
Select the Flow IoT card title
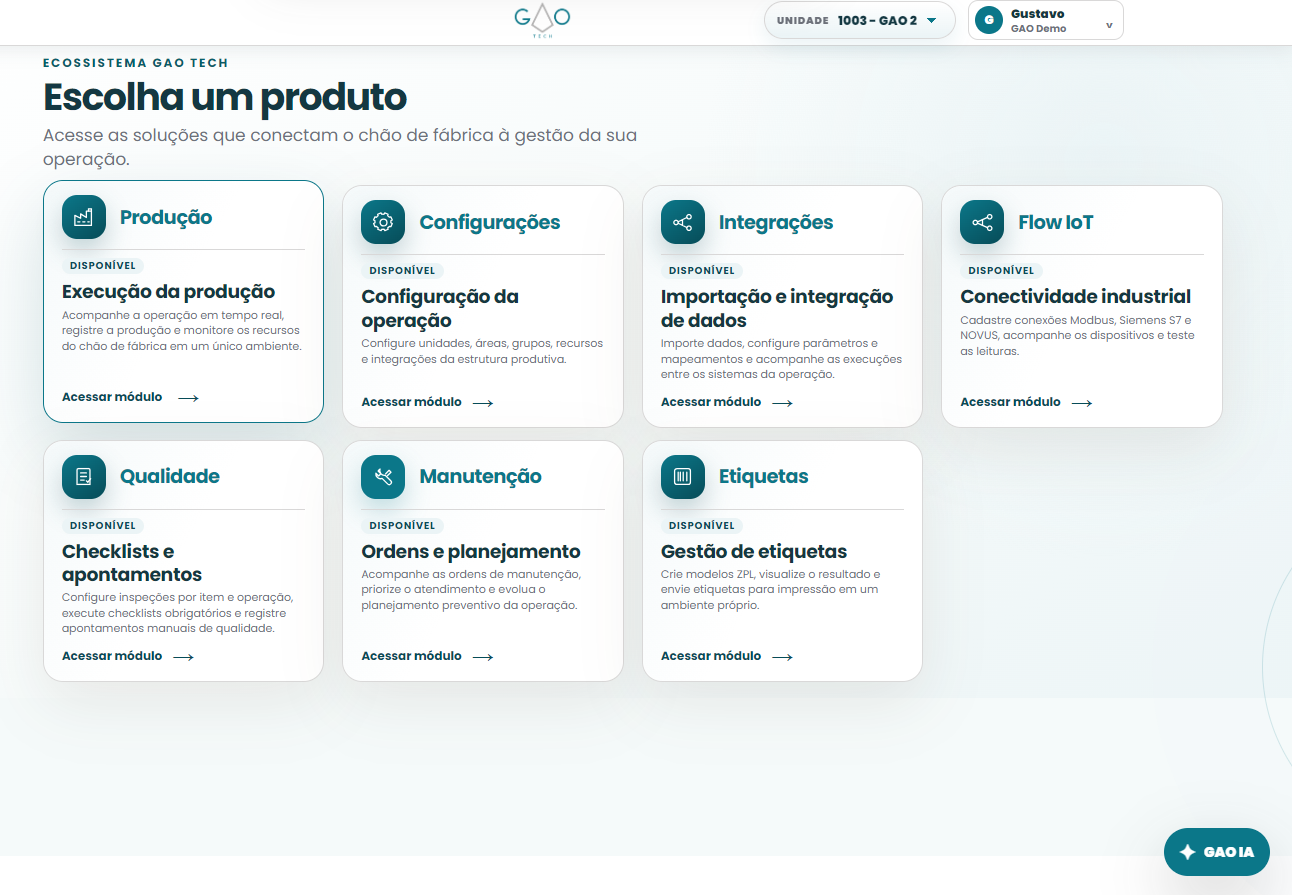pyautogui.click(x=1056, y=222)
